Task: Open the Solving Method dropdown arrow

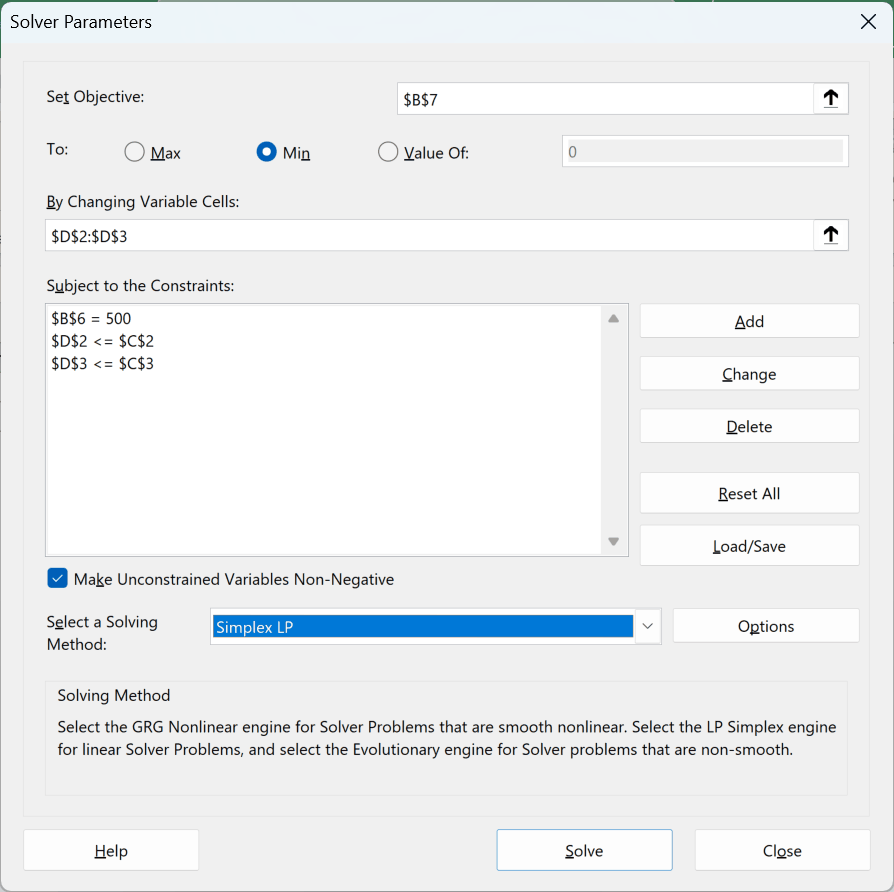Action: click(648, 626)
